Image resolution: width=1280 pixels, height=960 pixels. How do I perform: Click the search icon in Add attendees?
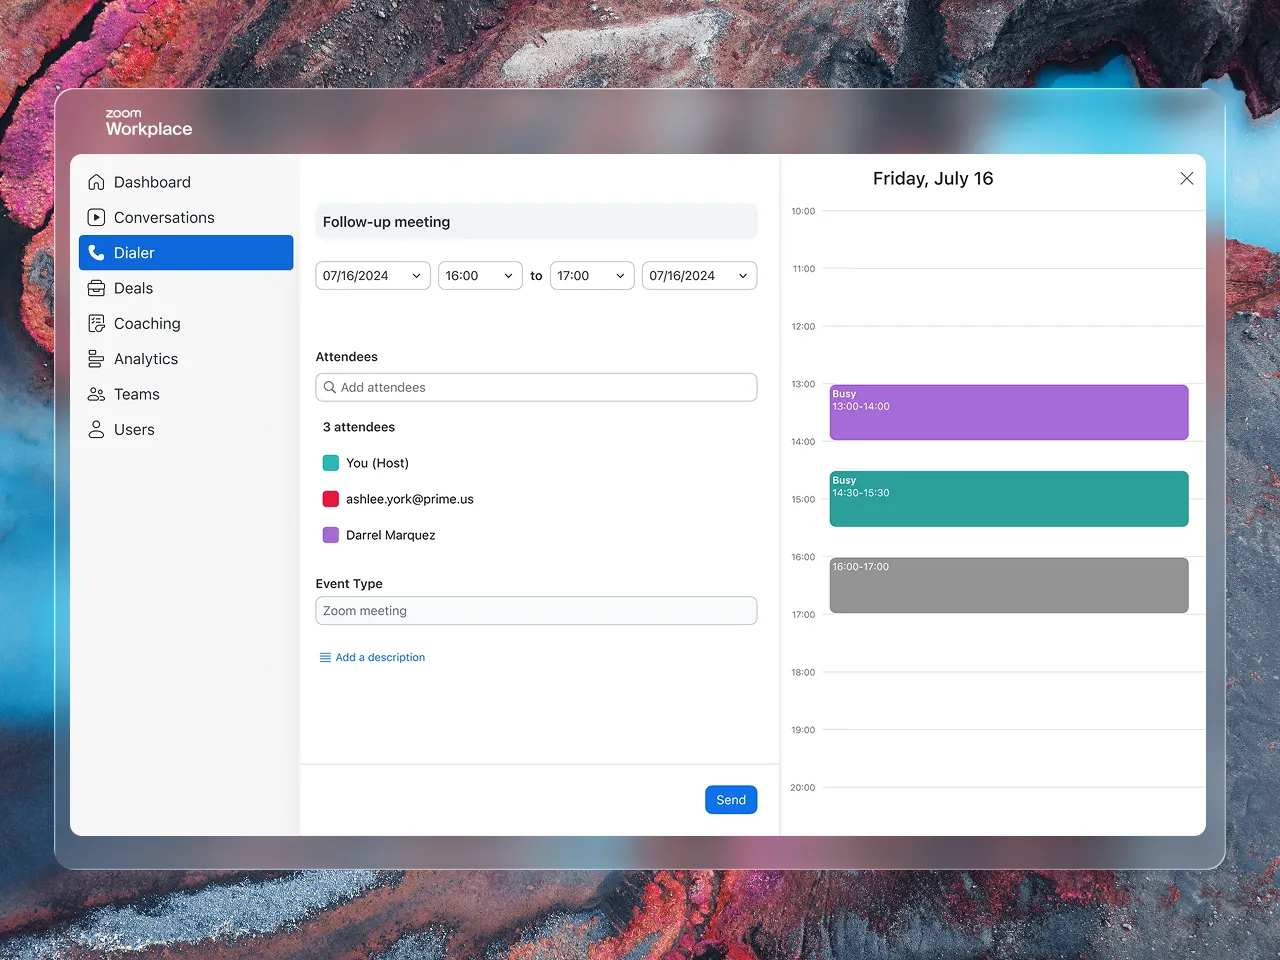tap(330, 387)
